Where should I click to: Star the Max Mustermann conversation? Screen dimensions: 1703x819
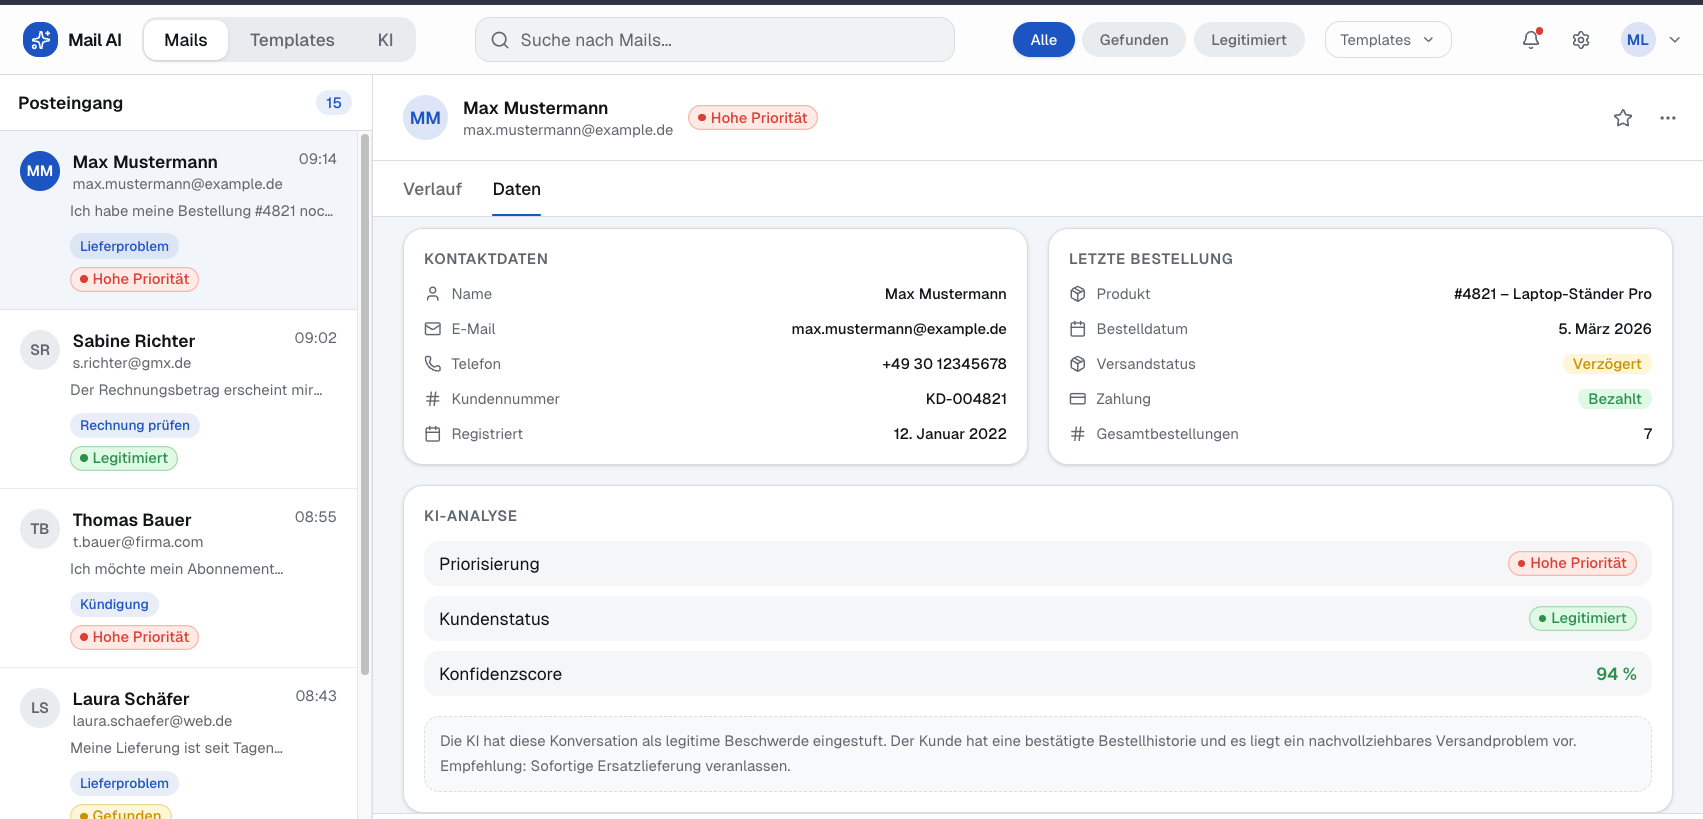(1622, 118)
